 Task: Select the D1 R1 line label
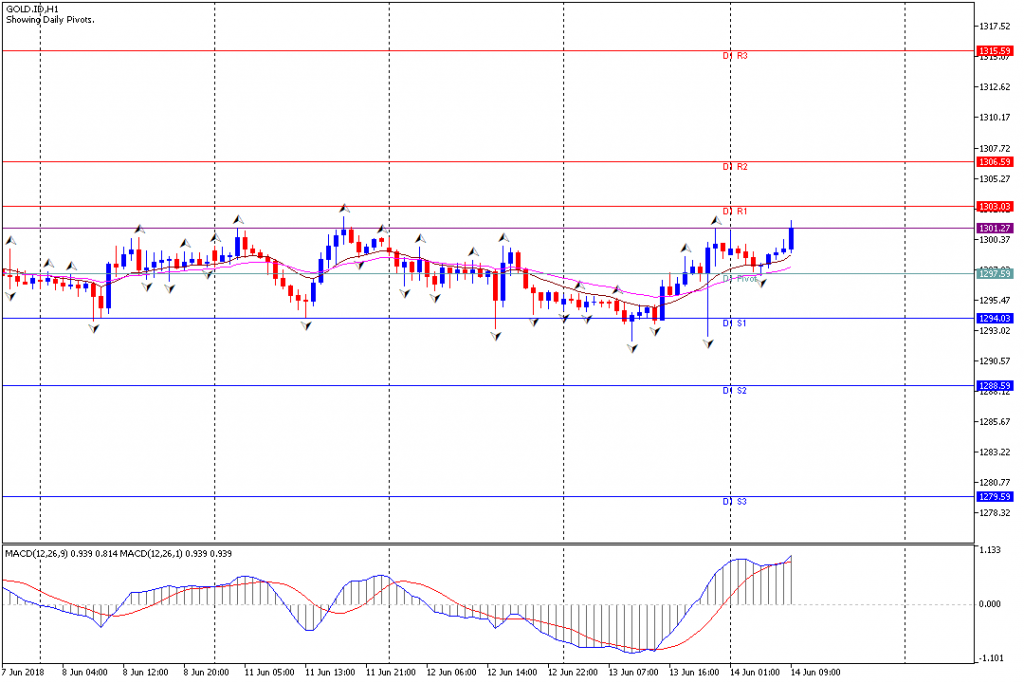[735, 212]
